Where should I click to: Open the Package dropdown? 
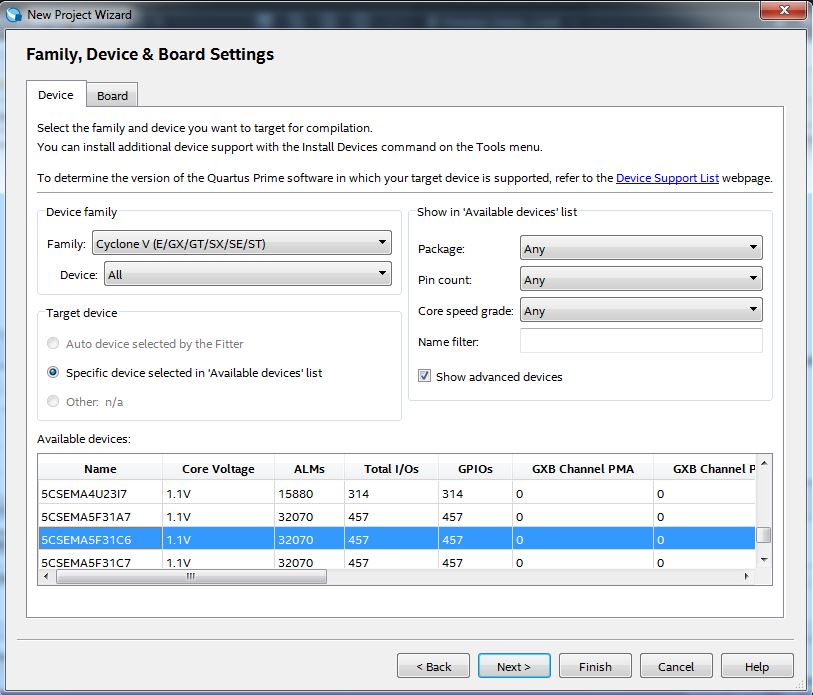tap(641, 248)
